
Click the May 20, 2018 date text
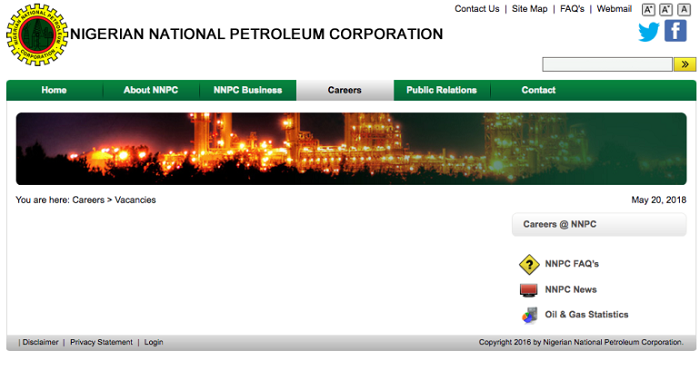coord(658,200)
